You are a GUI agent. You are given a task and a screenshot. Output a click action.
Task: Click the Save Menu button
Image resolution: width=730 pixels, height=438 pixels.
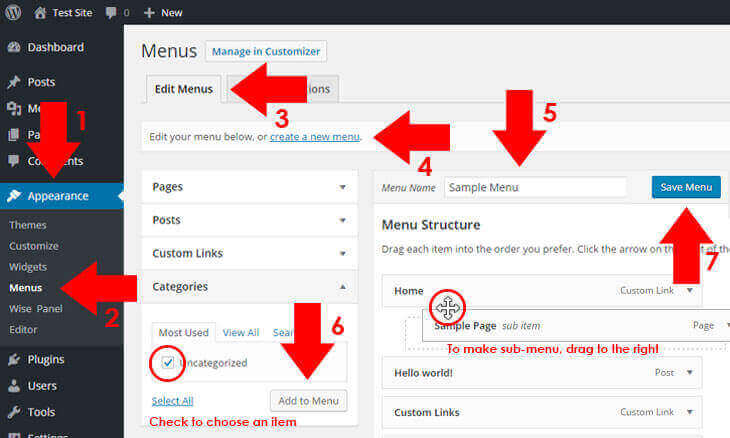tap(686, 187)
